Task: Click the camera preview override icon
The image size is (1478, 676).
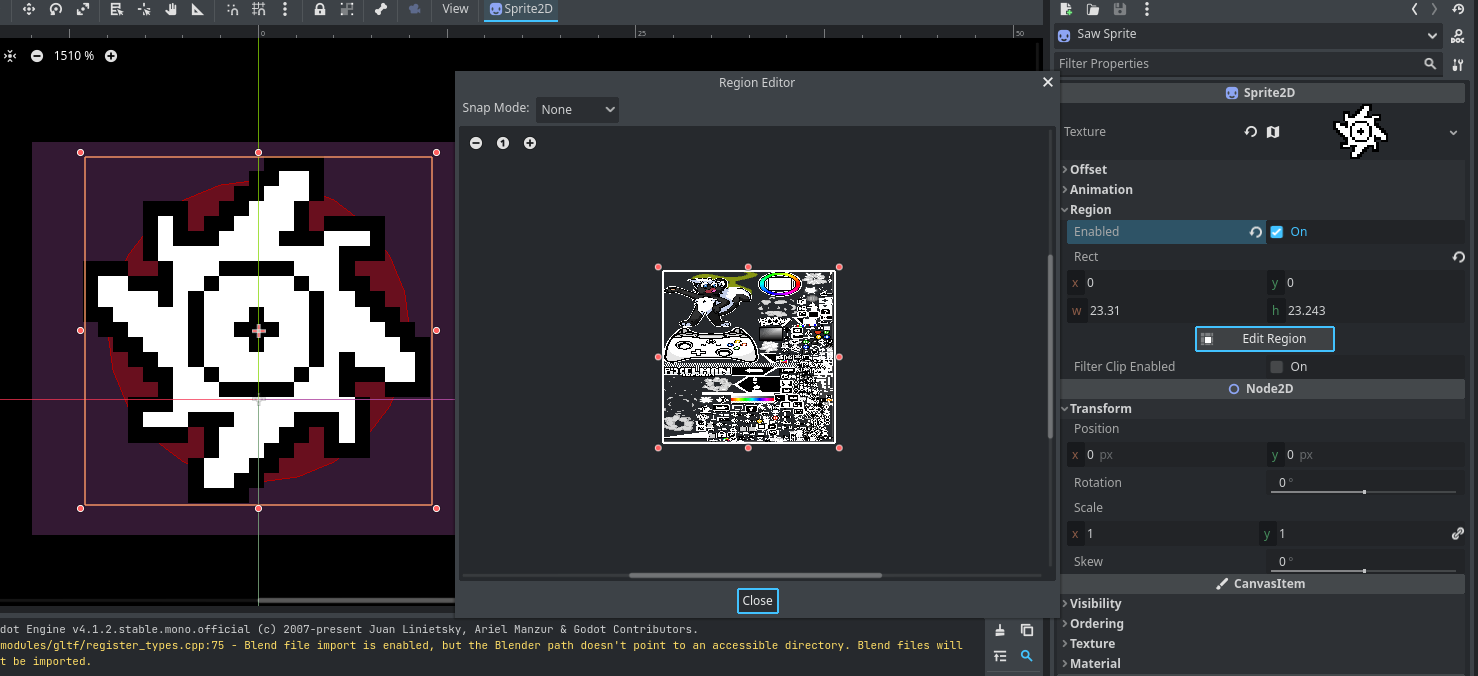Action: [415, 9]
